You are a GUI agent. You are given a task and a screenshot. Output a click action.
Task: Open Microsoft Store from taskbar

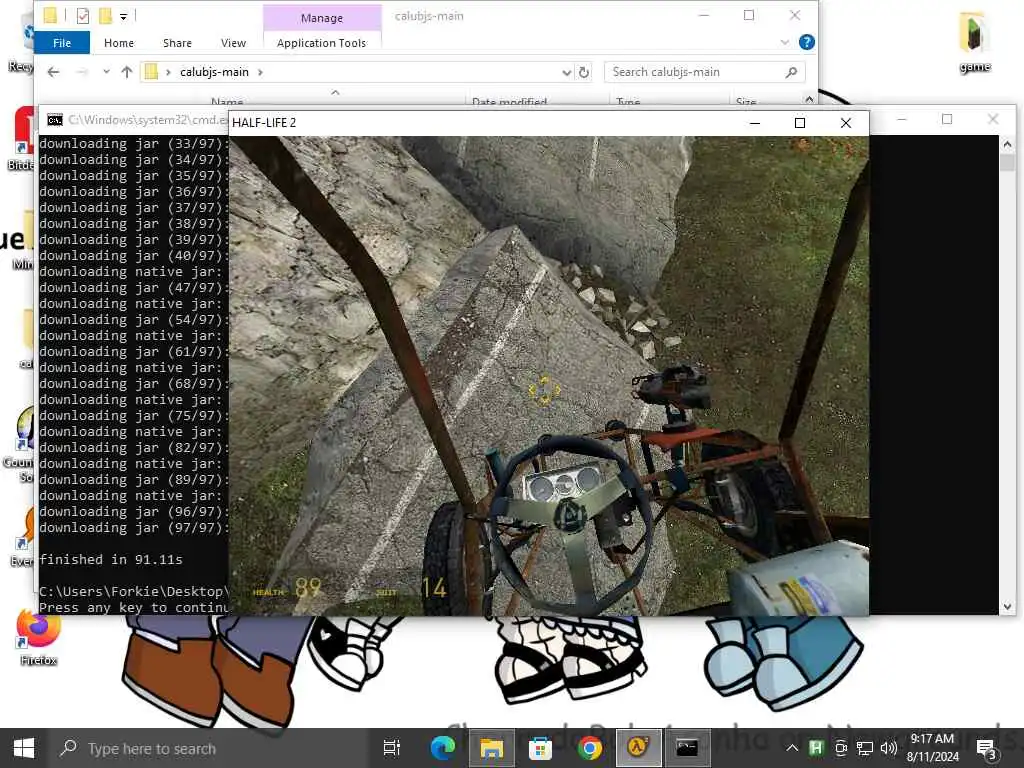[x=540, y=748]
